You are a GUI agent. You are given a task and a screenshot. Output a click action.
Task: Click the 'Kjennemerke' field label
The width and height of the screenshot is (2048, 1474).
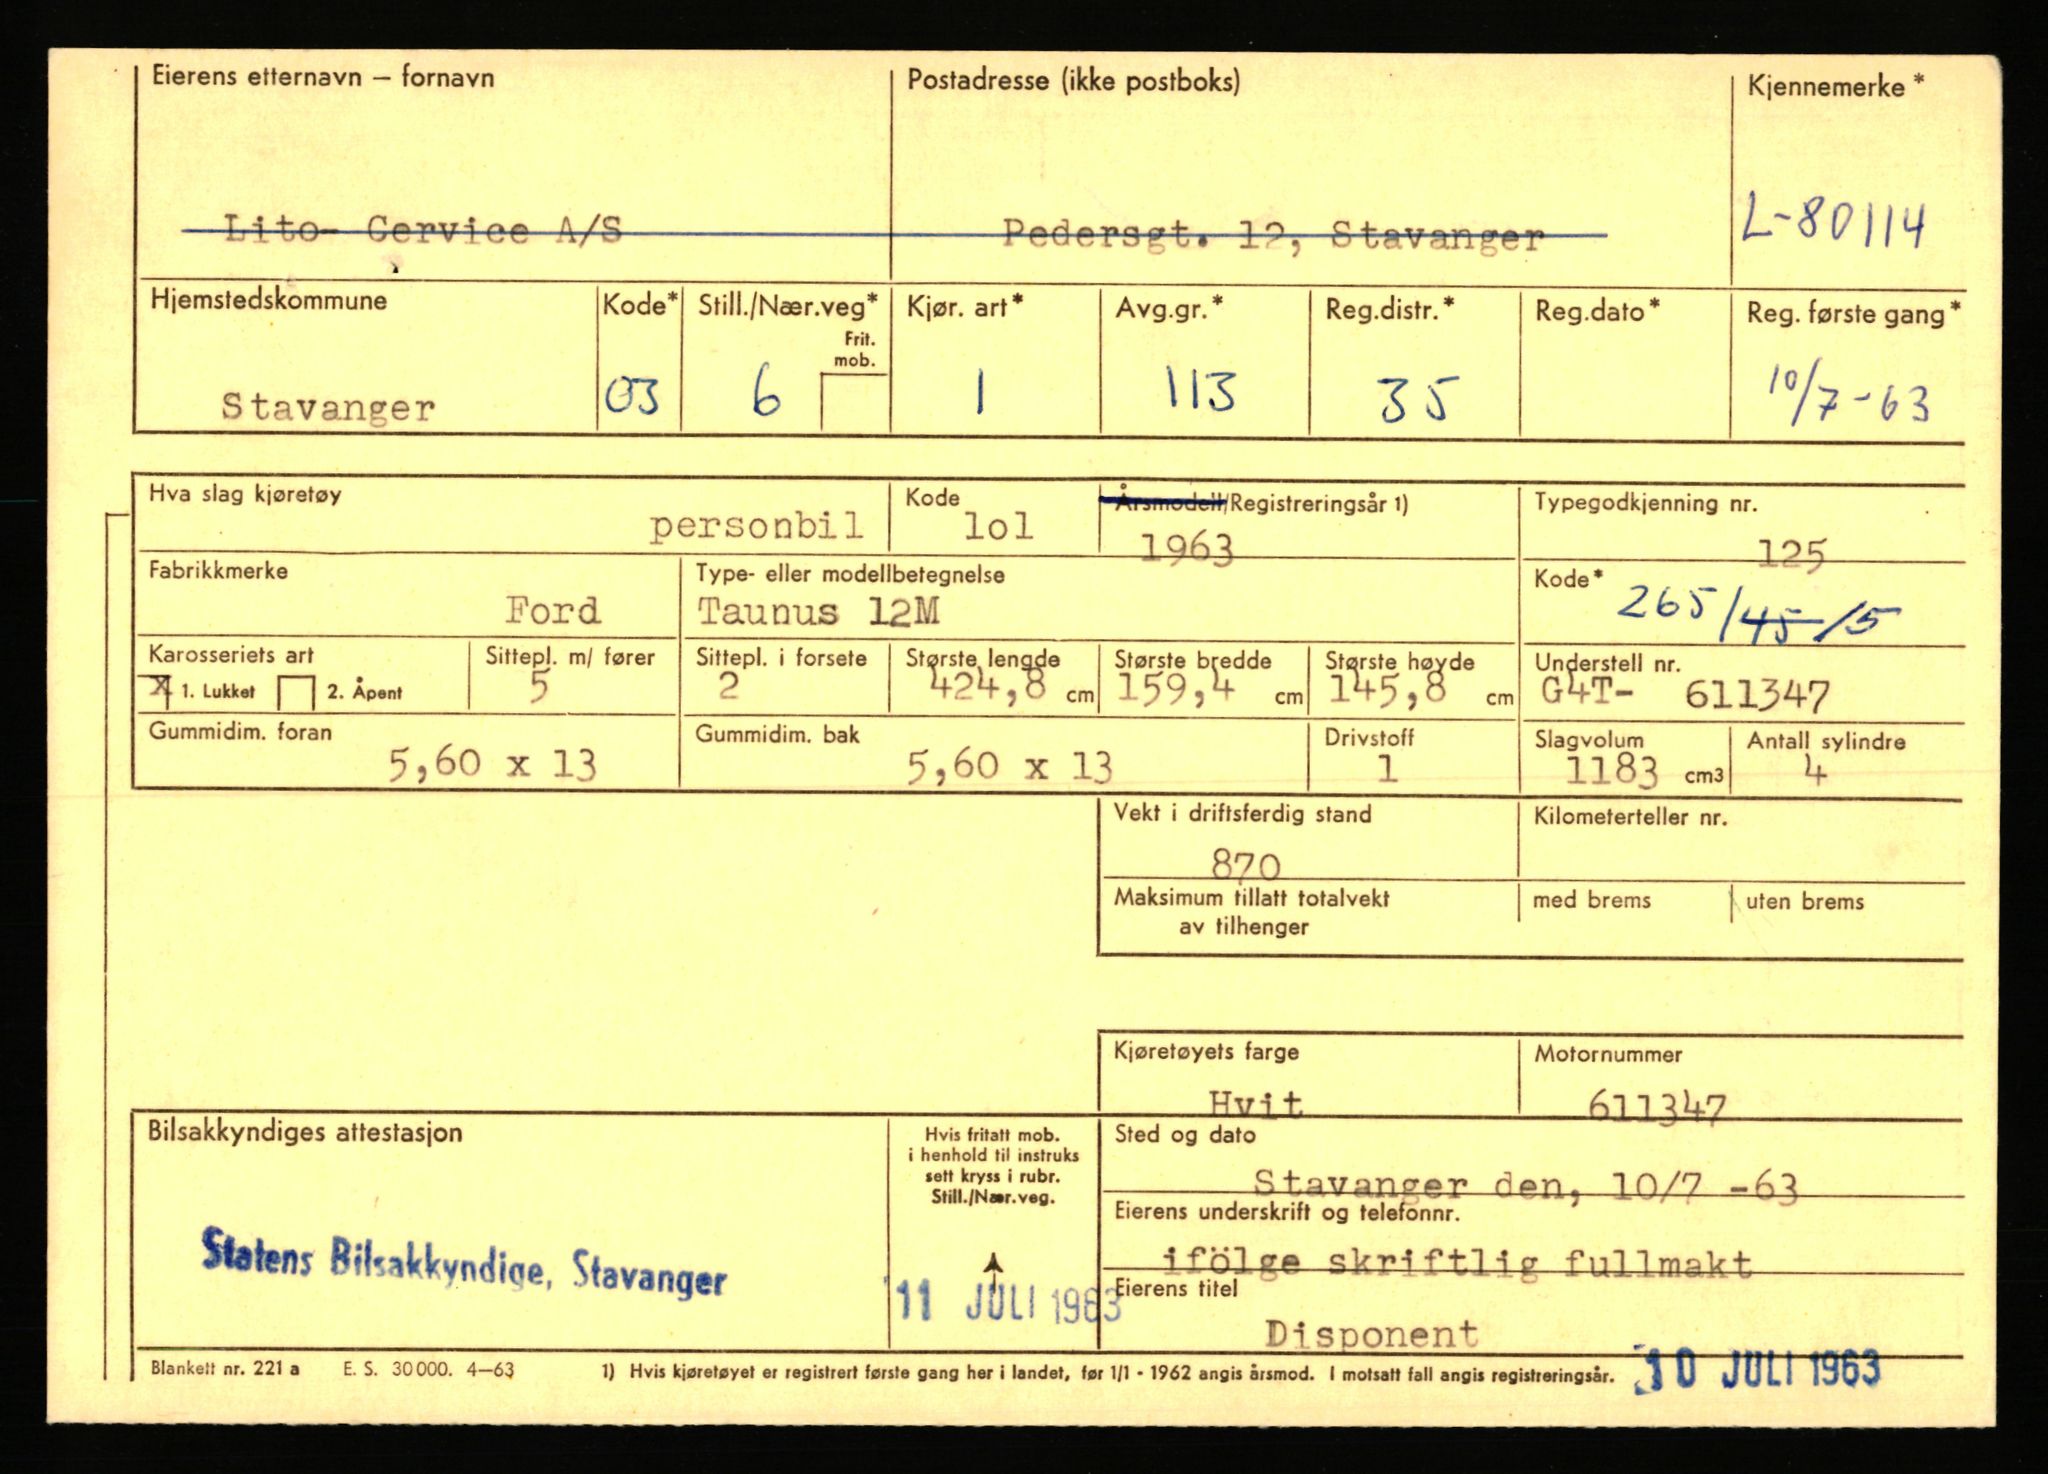coord(1835,86)
